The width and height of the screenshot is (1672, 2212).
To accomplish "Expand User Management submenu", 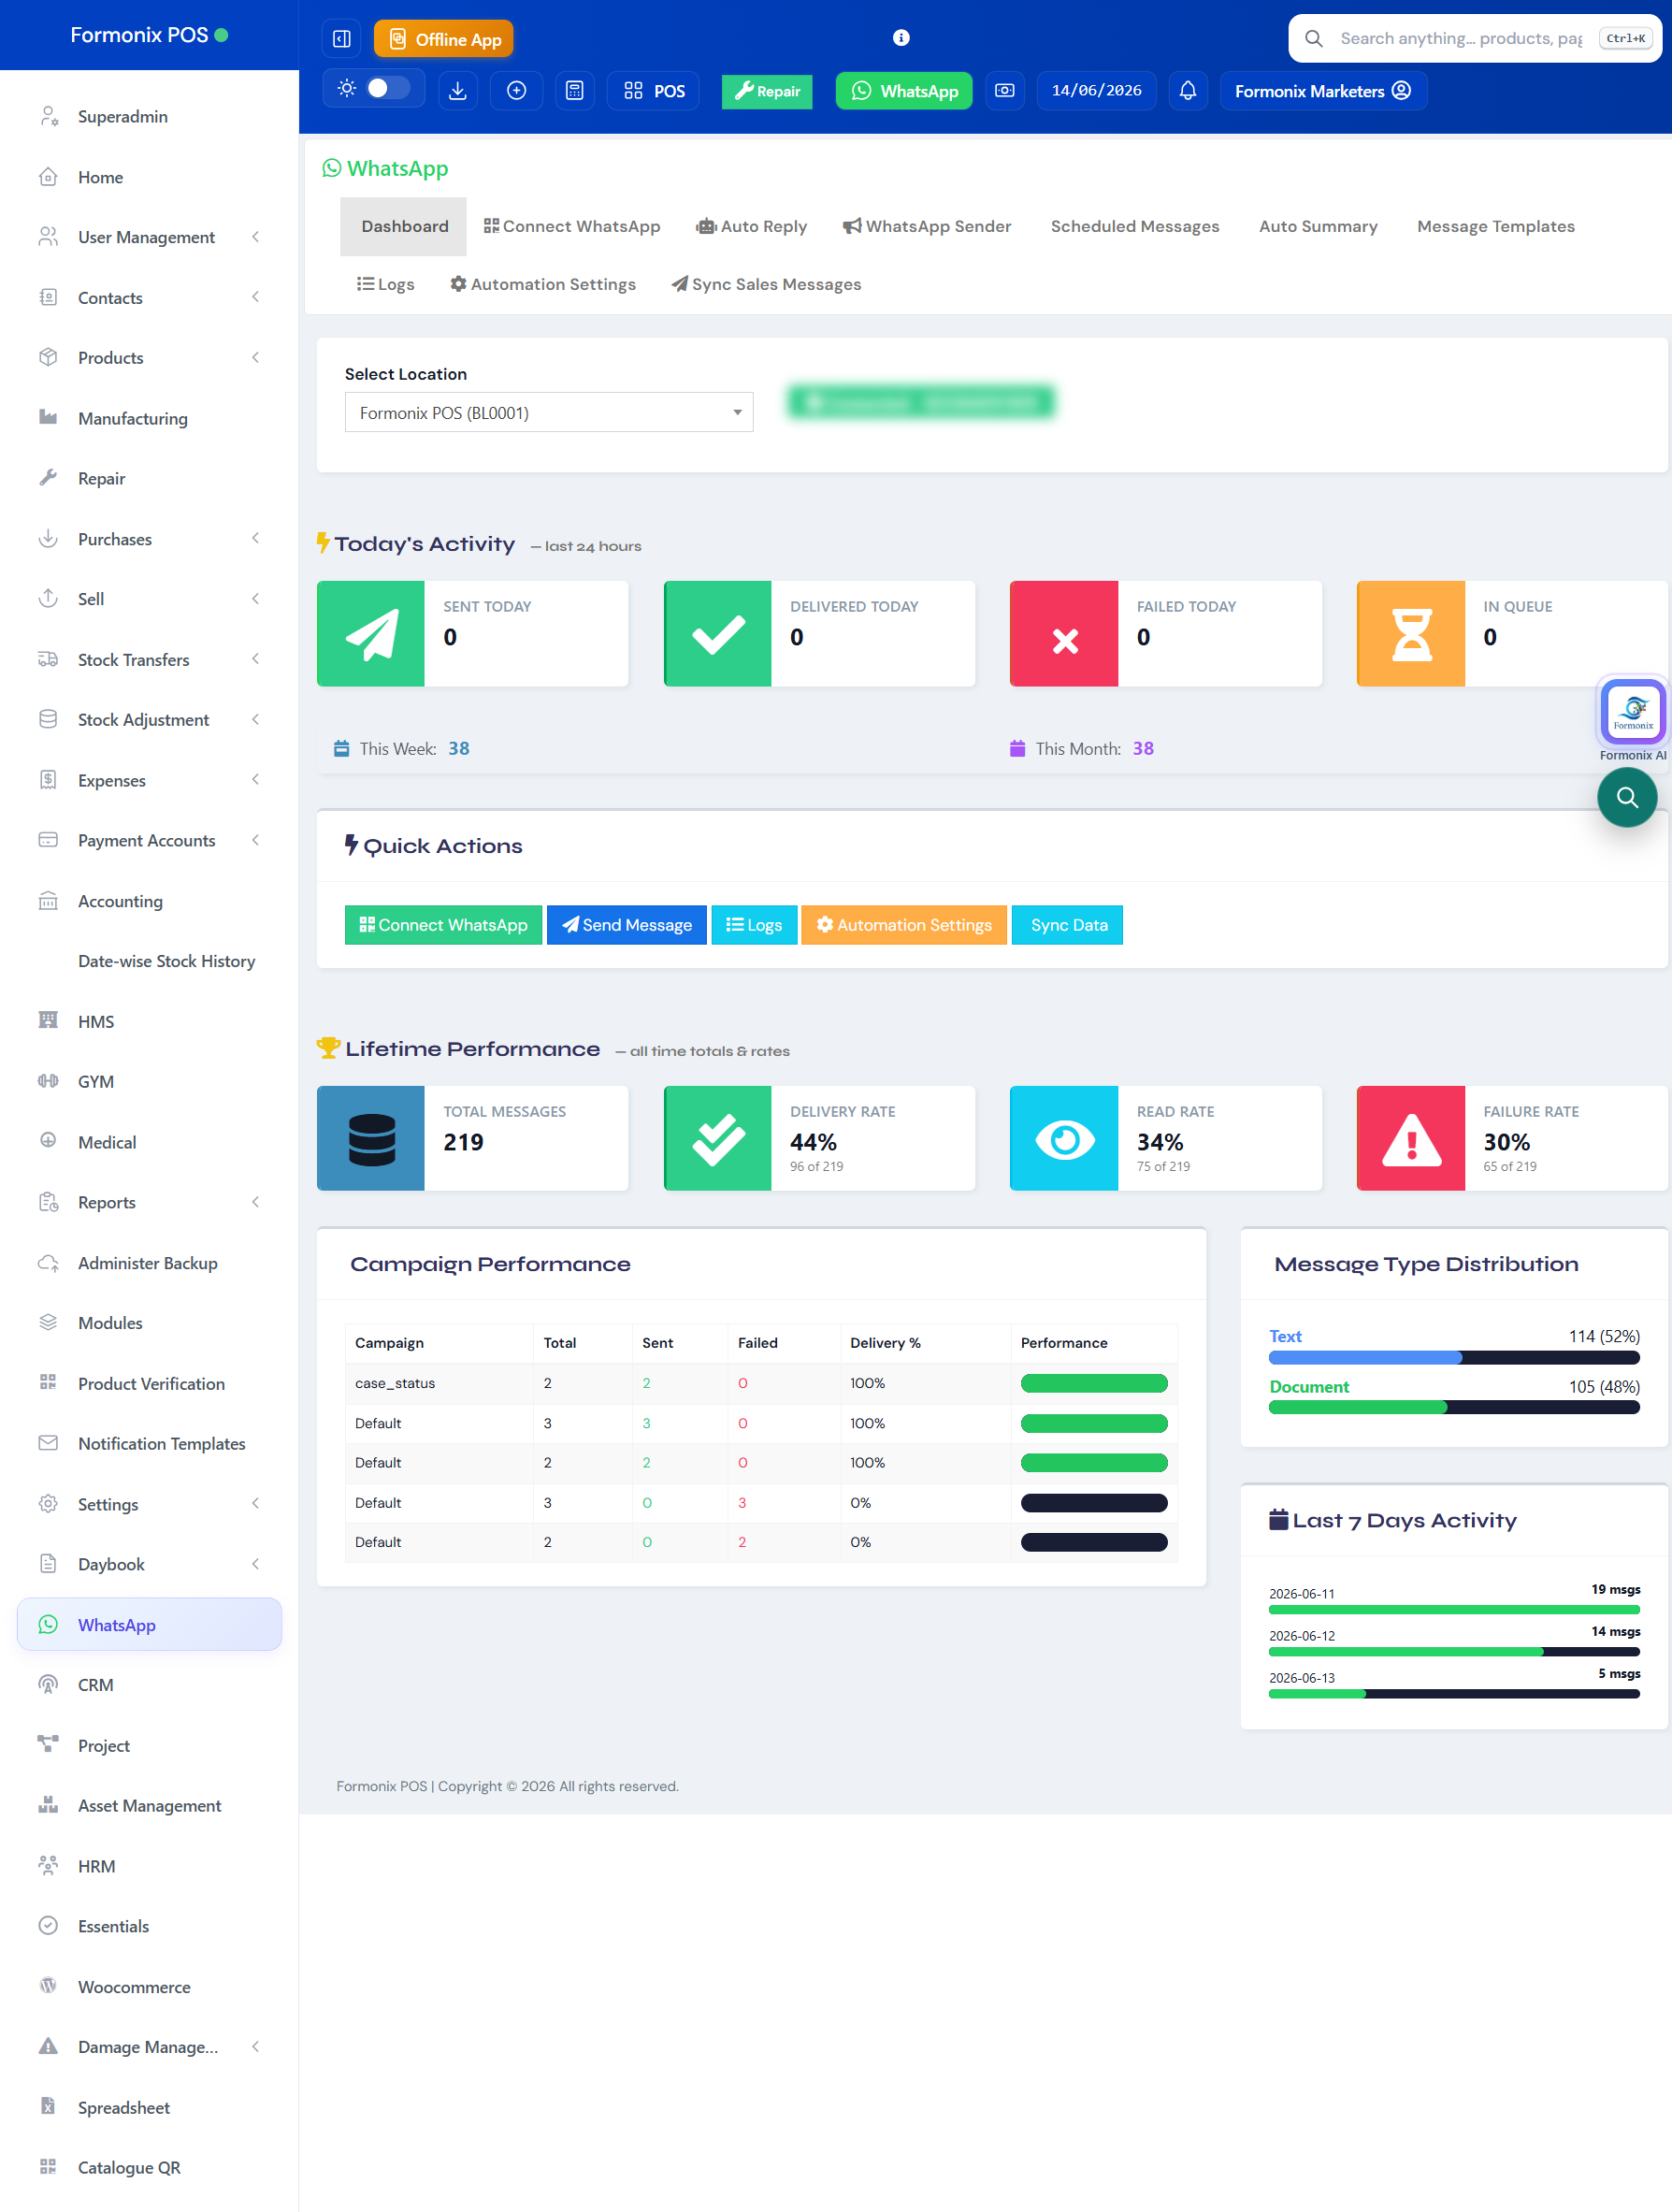I will coord(149,237).
